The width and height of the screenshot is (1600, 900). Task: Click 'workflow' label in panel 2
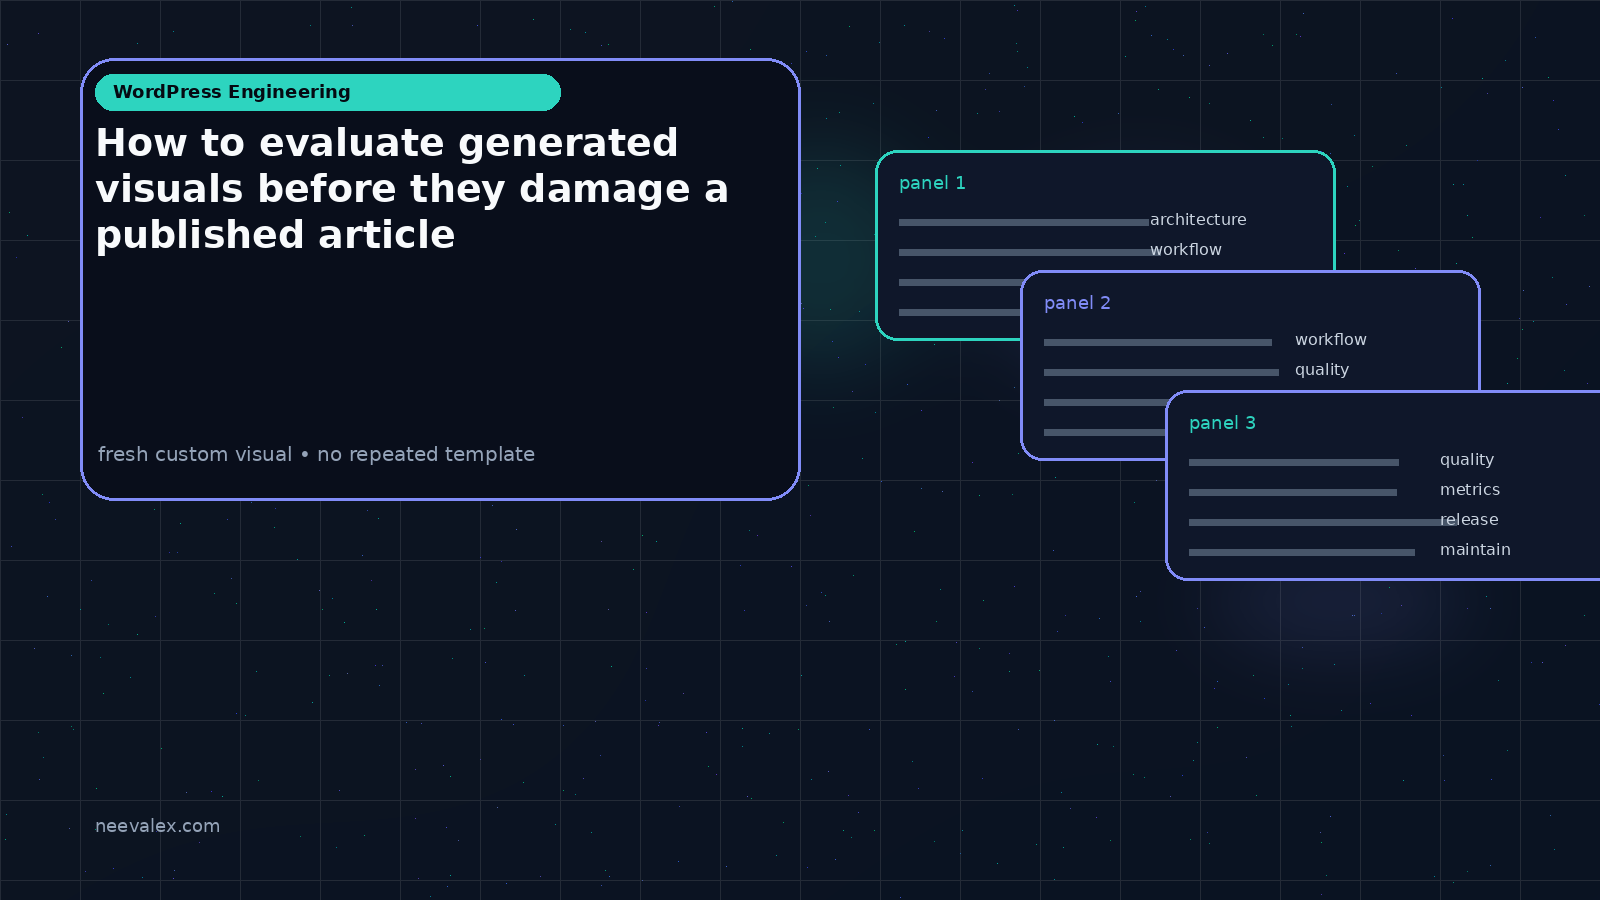pyautogui.click(x=1331, y=339)
